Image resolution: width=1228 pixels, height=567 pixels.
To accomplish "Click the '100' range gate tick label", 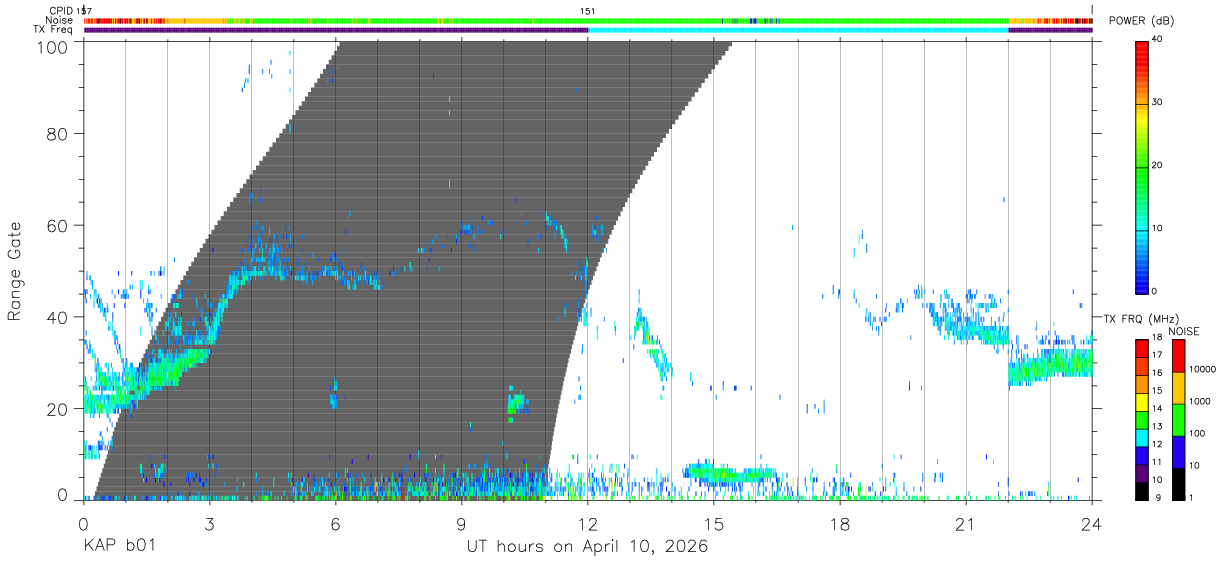I will [x=54, y=47].
